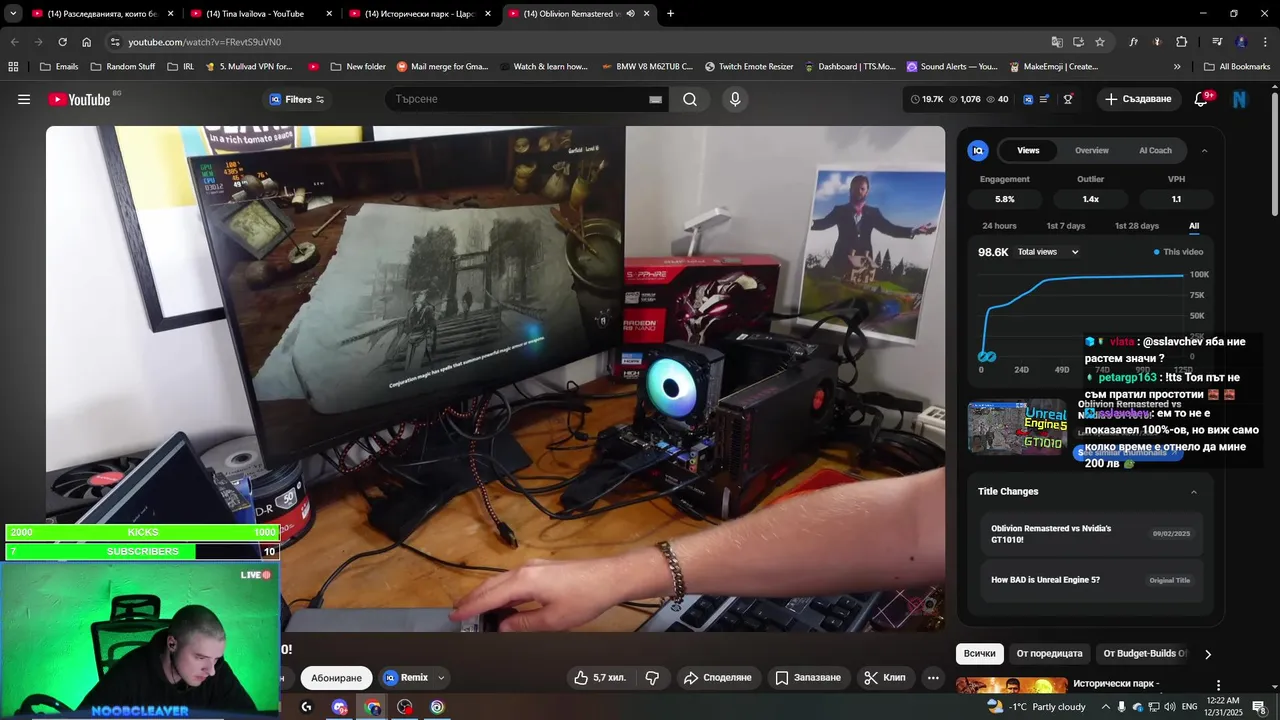The image size is (1280, 720).
Task: Open the Total views dropdown
Action: click(1048, 252)
